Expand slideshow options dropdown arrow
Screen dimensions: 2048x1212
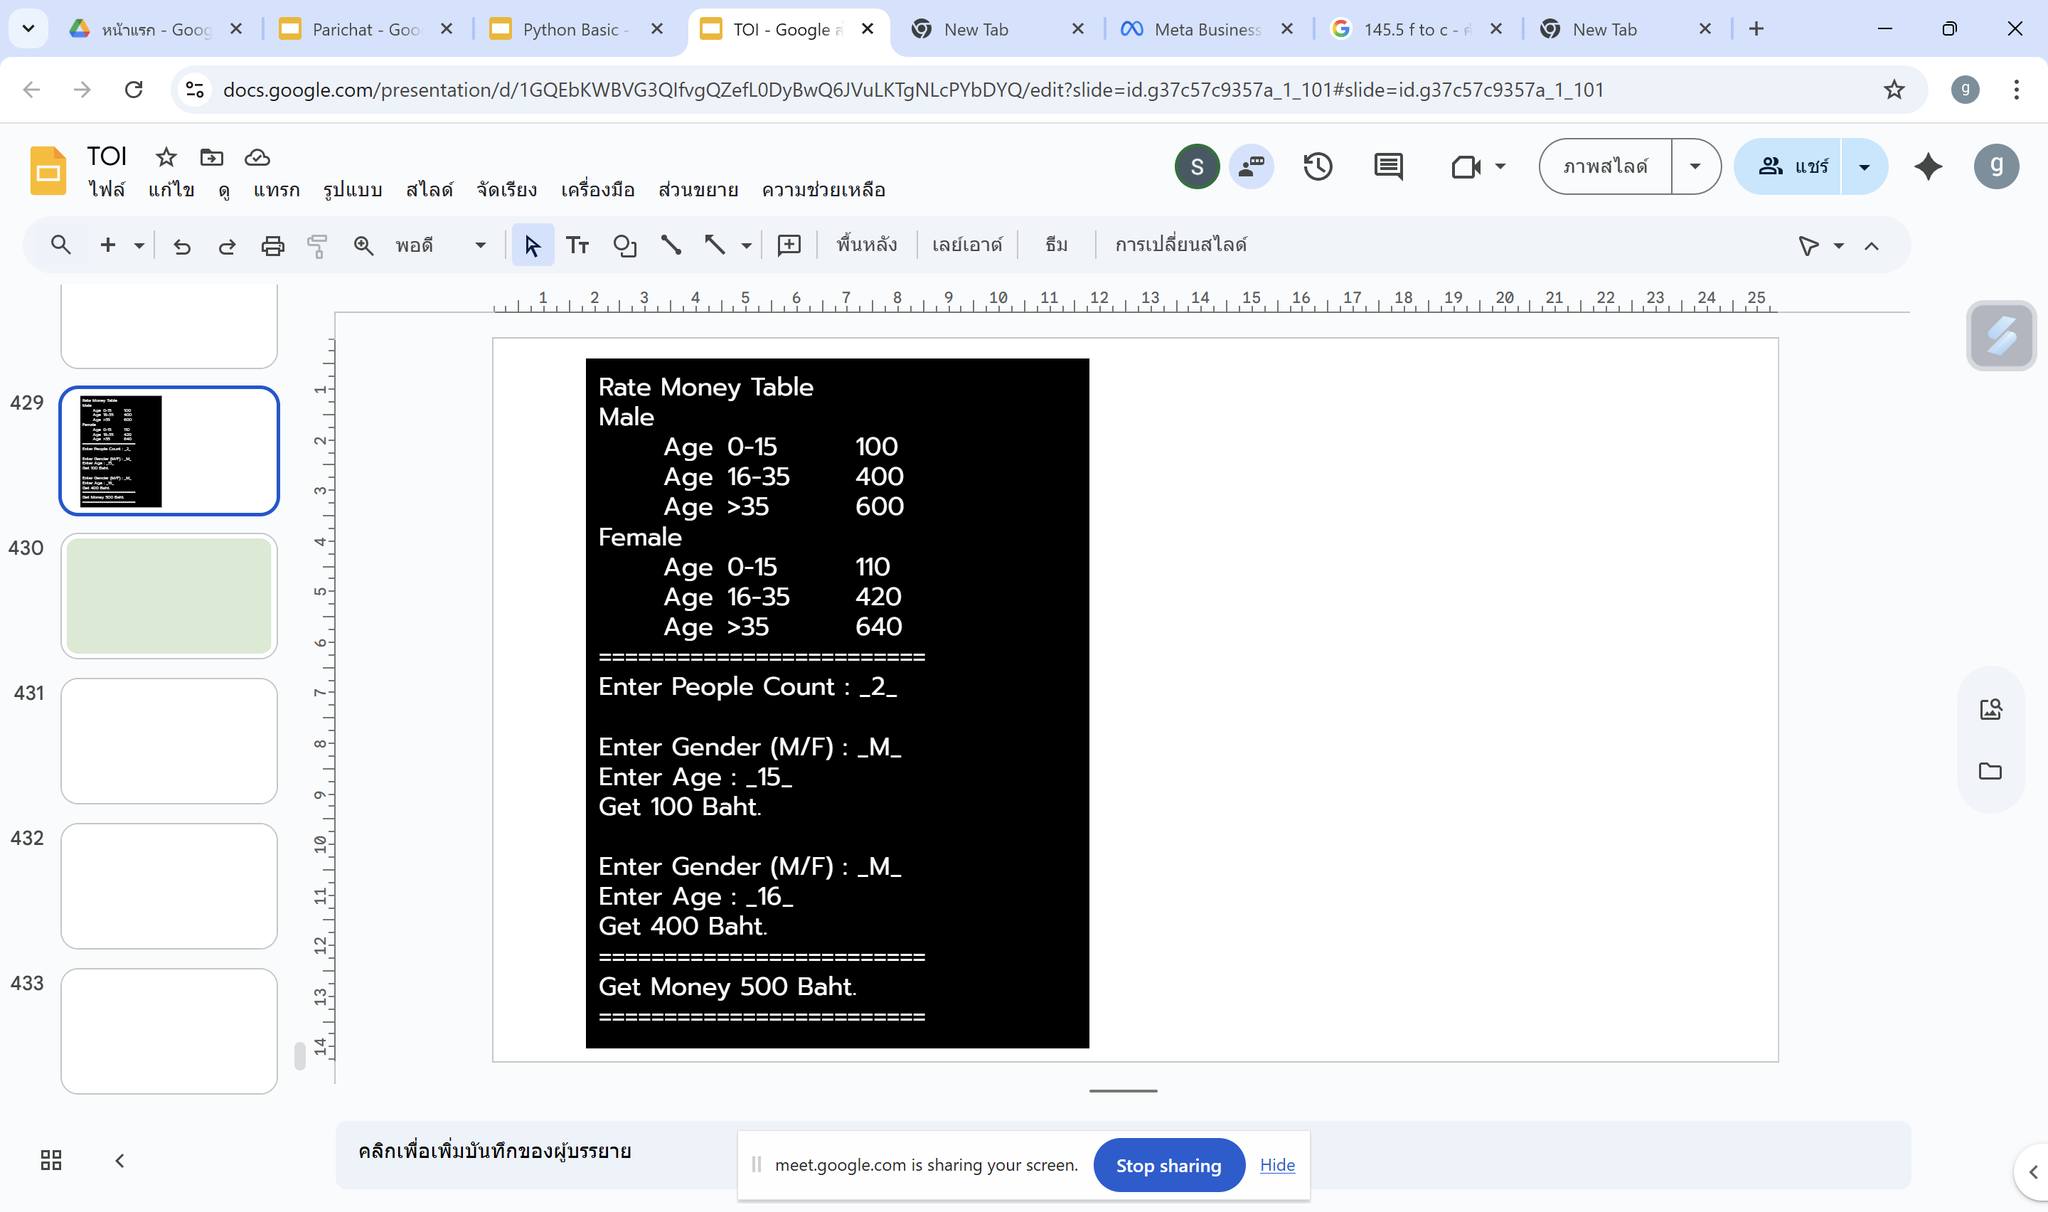pyautogui.click(x=1695, y=166)
